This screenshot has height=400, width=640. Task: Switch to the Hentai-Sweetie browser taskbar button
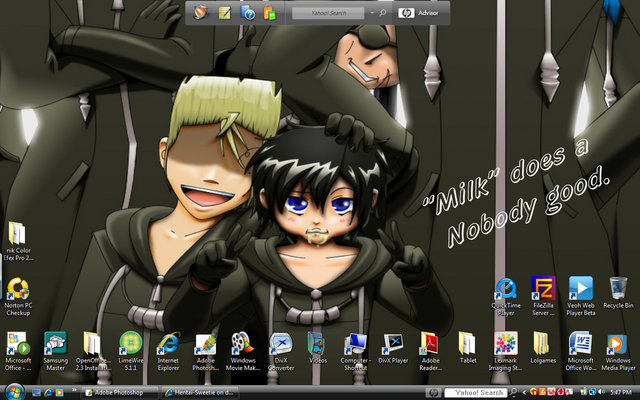point(201,393)
